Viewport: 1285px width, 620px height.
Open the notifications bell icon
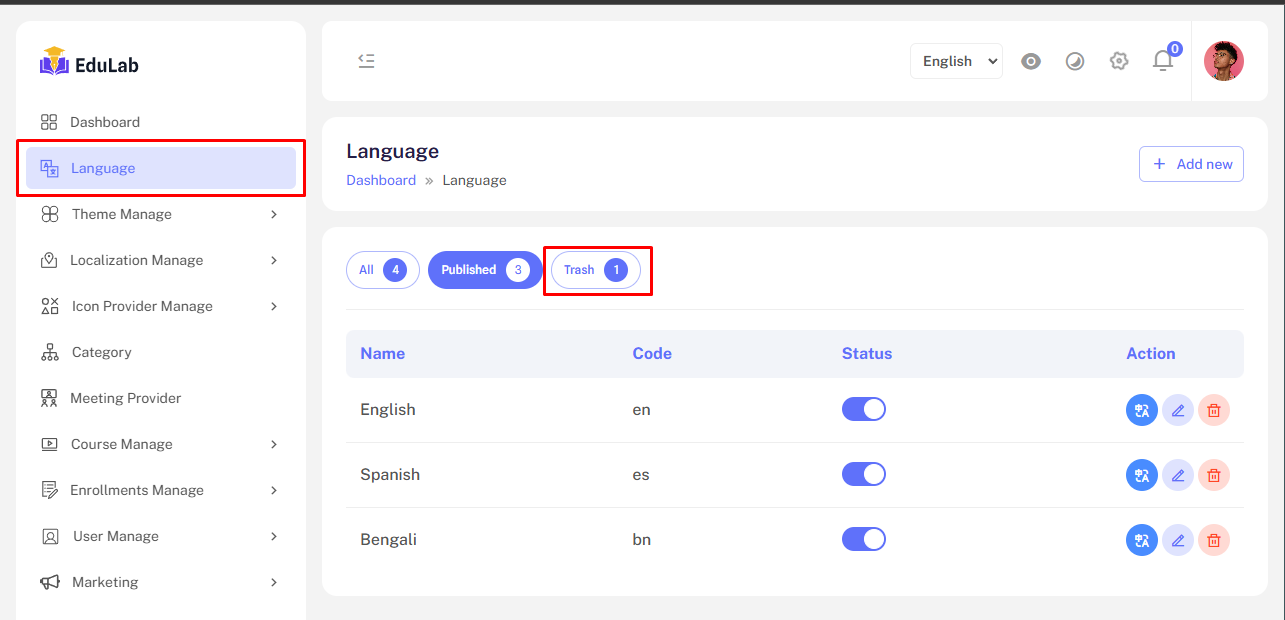pyautogui.click(x=1162, y=61)
